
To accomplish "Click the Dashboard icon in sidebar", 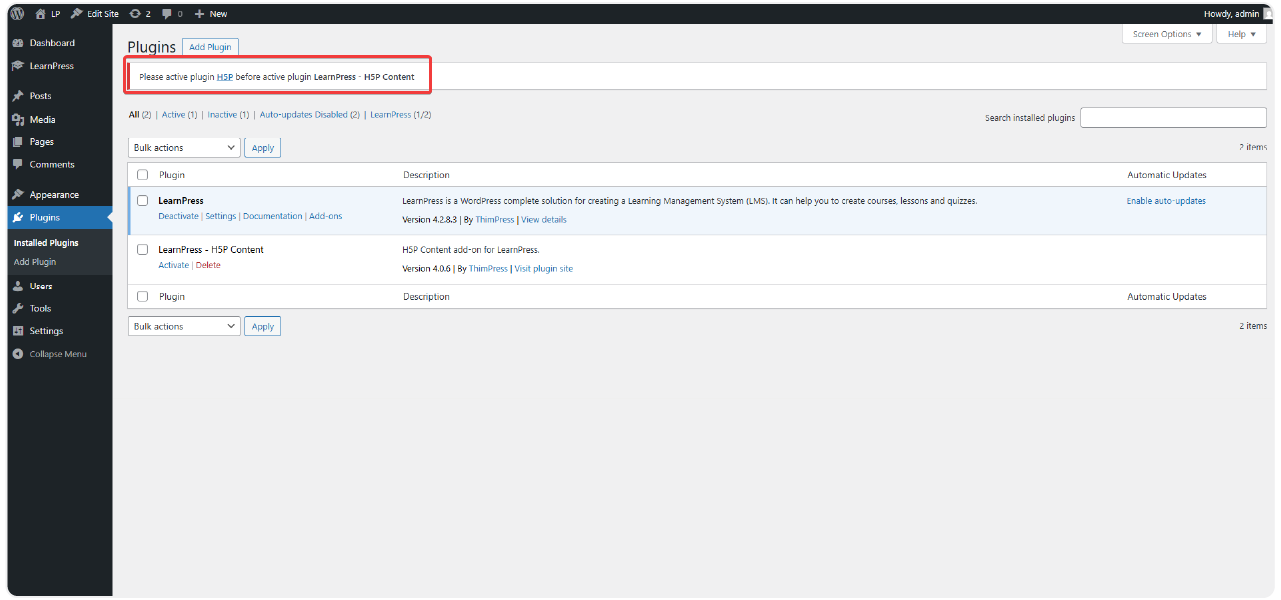I will (18, 43).
